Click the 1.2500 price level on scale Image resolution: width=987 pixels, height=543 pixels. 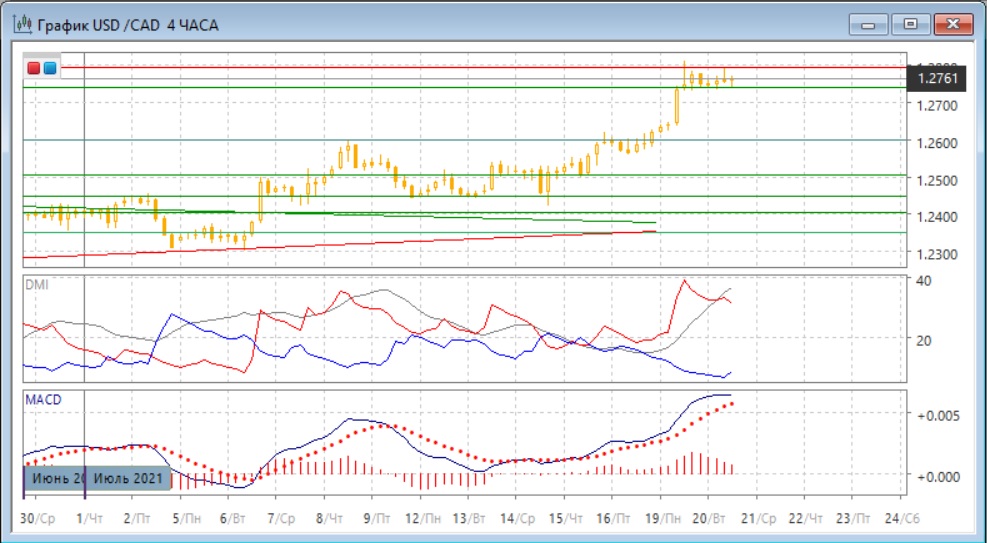tap(937, 180)
